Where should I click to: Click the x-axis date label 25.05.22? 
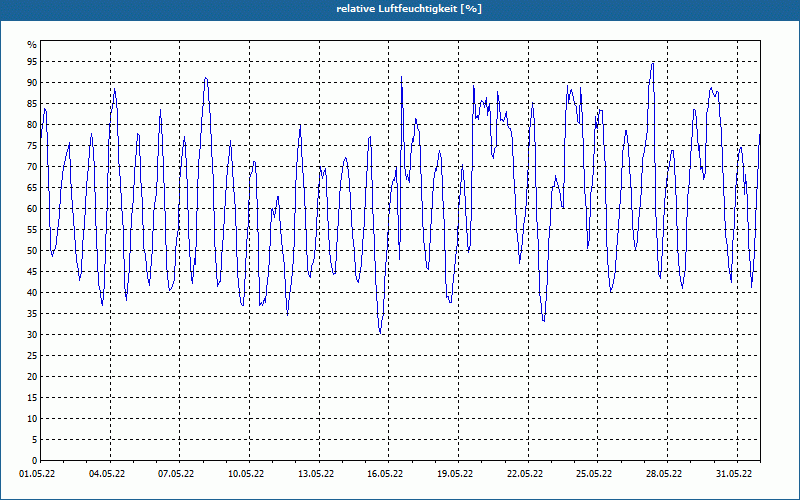click(x=594, y=474)
